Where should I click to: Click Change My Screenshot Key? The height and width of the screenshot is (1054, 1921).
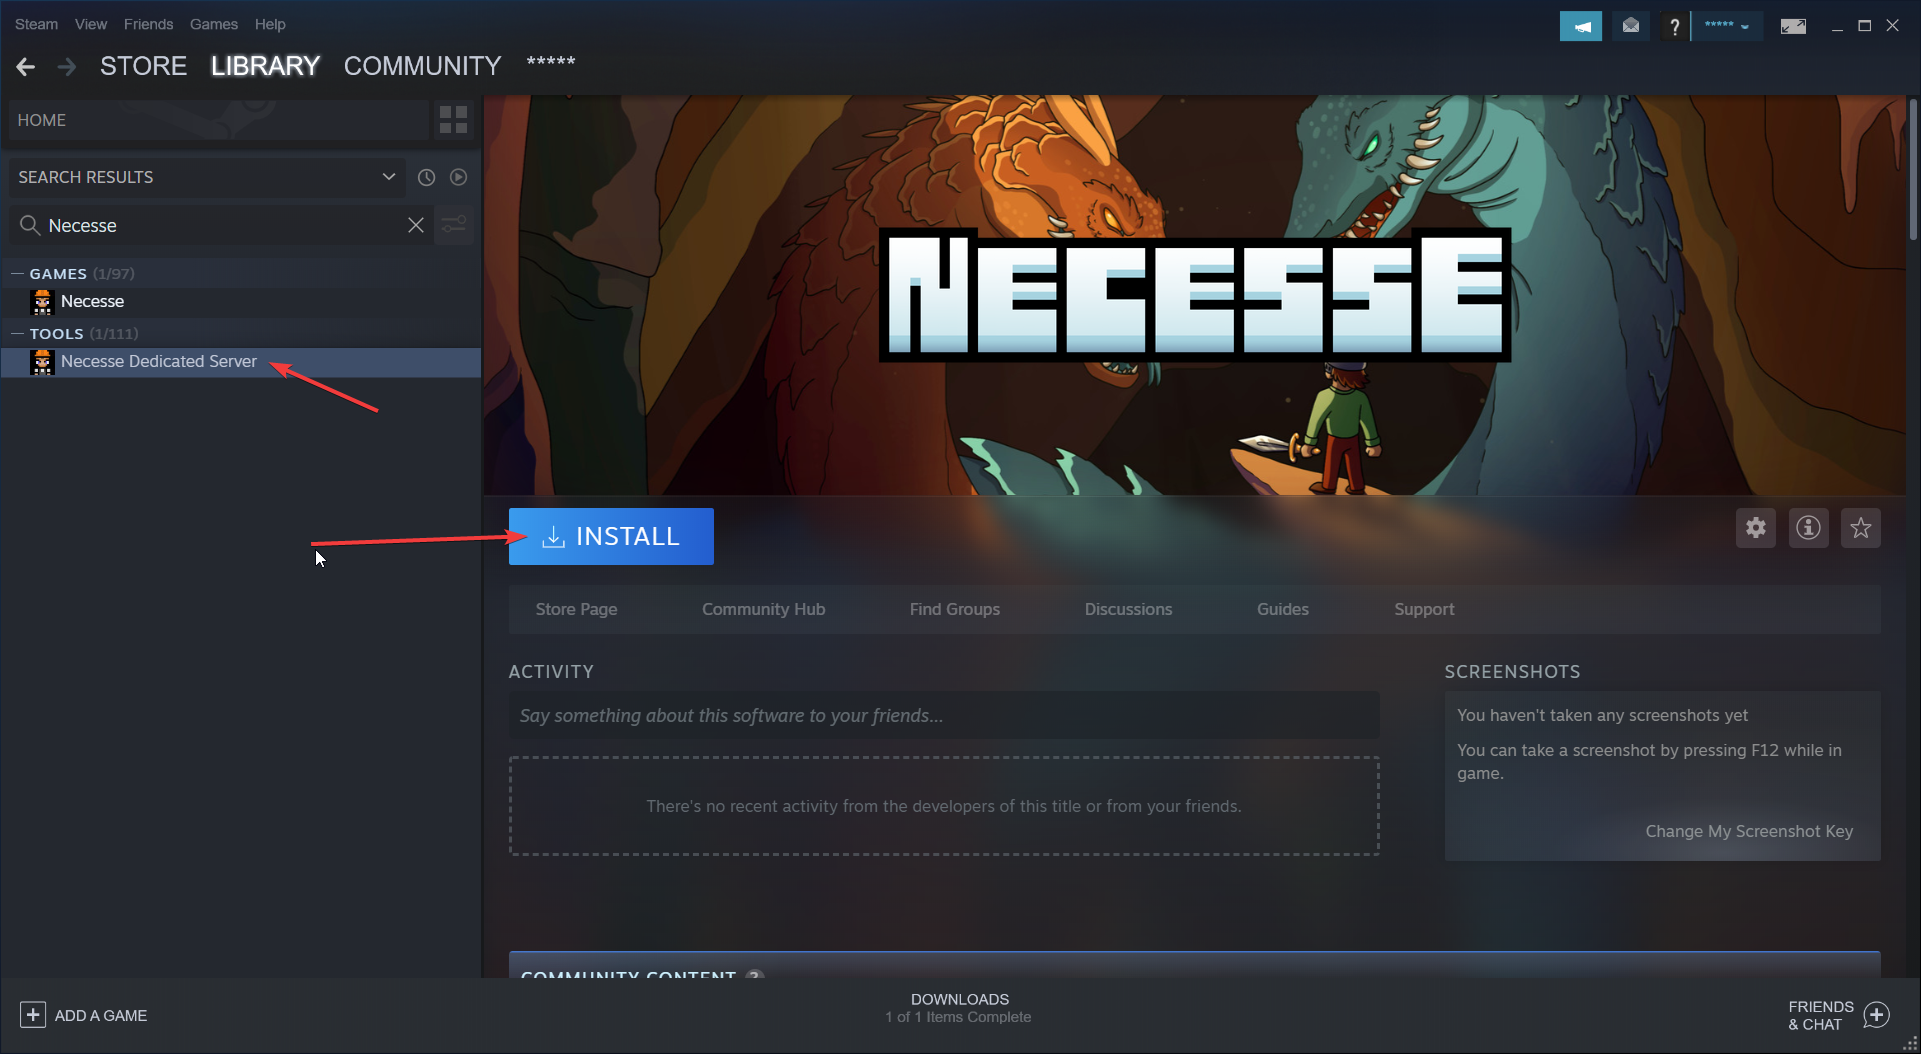click(1749, 831)
